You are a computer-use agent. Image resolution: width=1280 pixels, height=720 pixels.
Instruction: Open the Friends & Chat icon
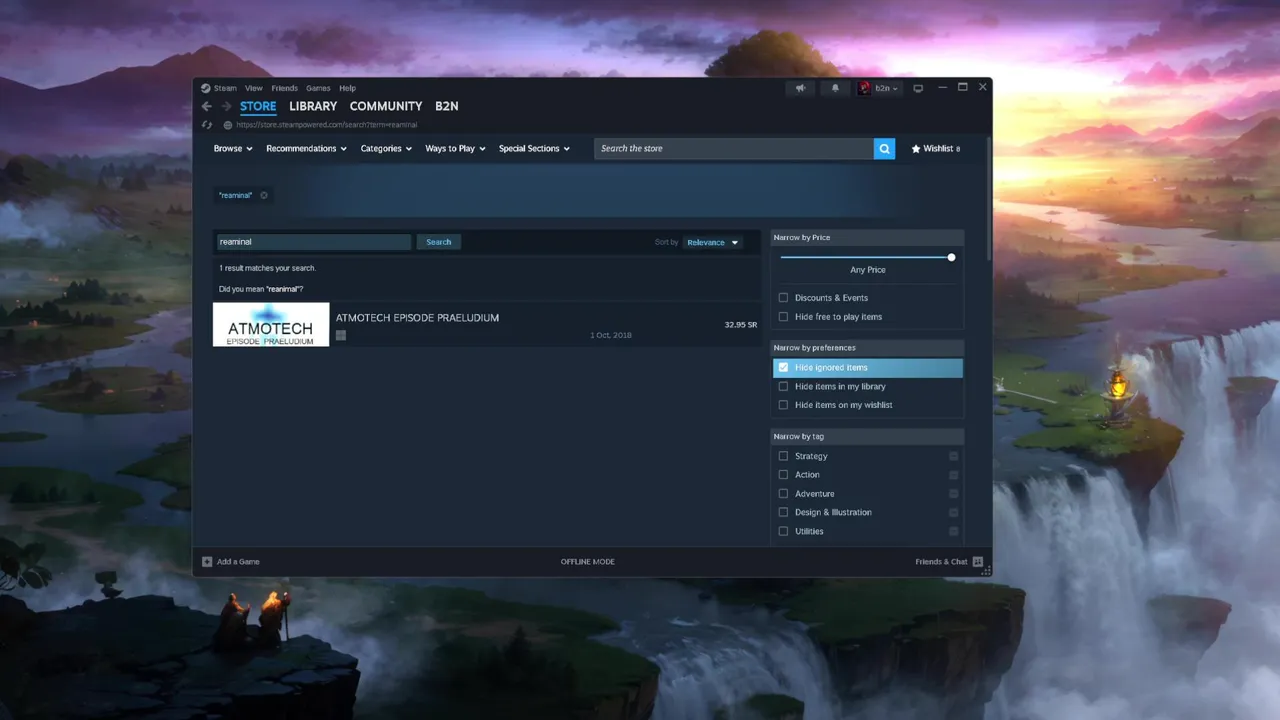[x=977, y=561]
